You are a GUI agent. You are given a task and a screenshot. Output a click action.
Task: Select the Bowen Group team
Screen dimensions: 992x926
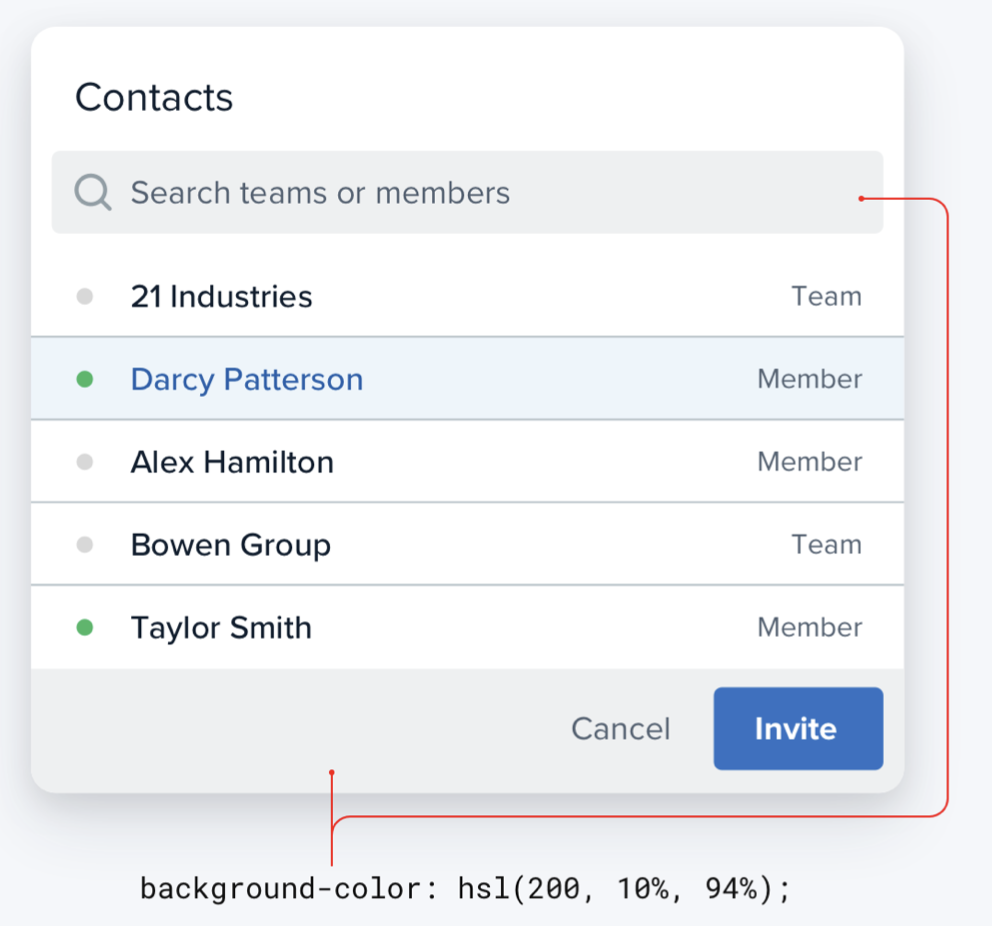(467, 545)
